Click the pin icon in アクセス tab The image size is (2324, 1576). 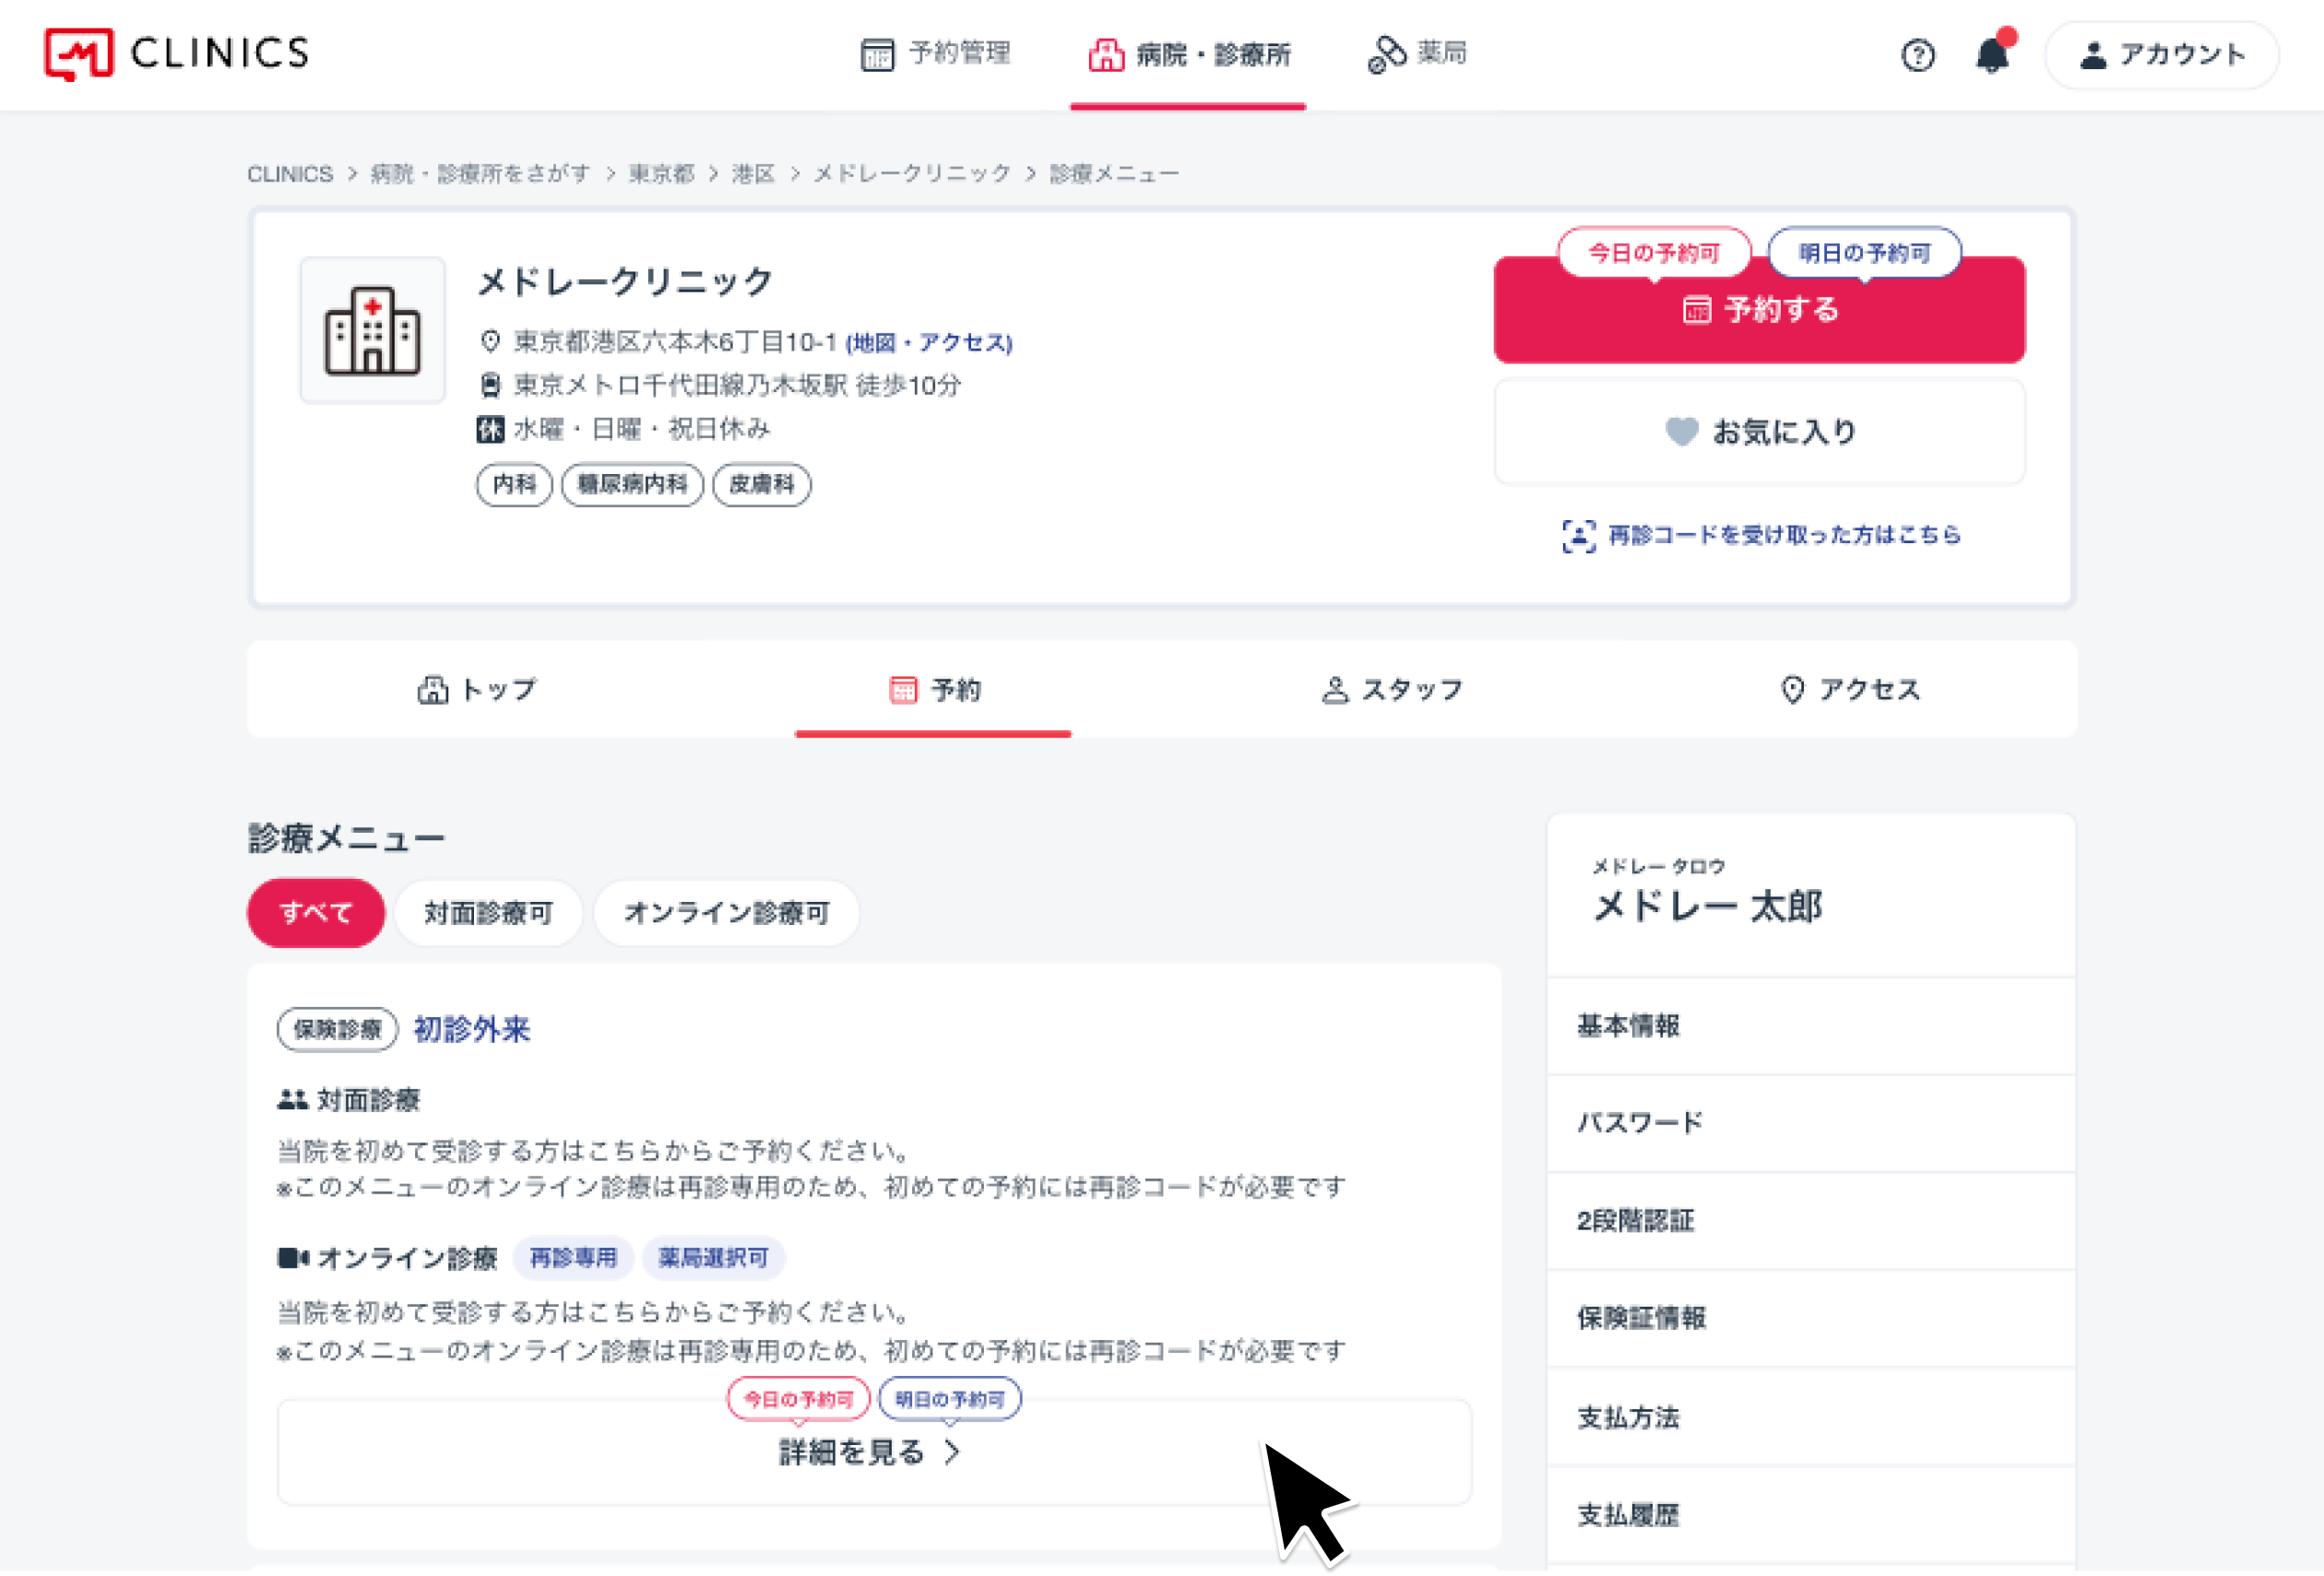pyautogui.click(x=1794, y=690)
